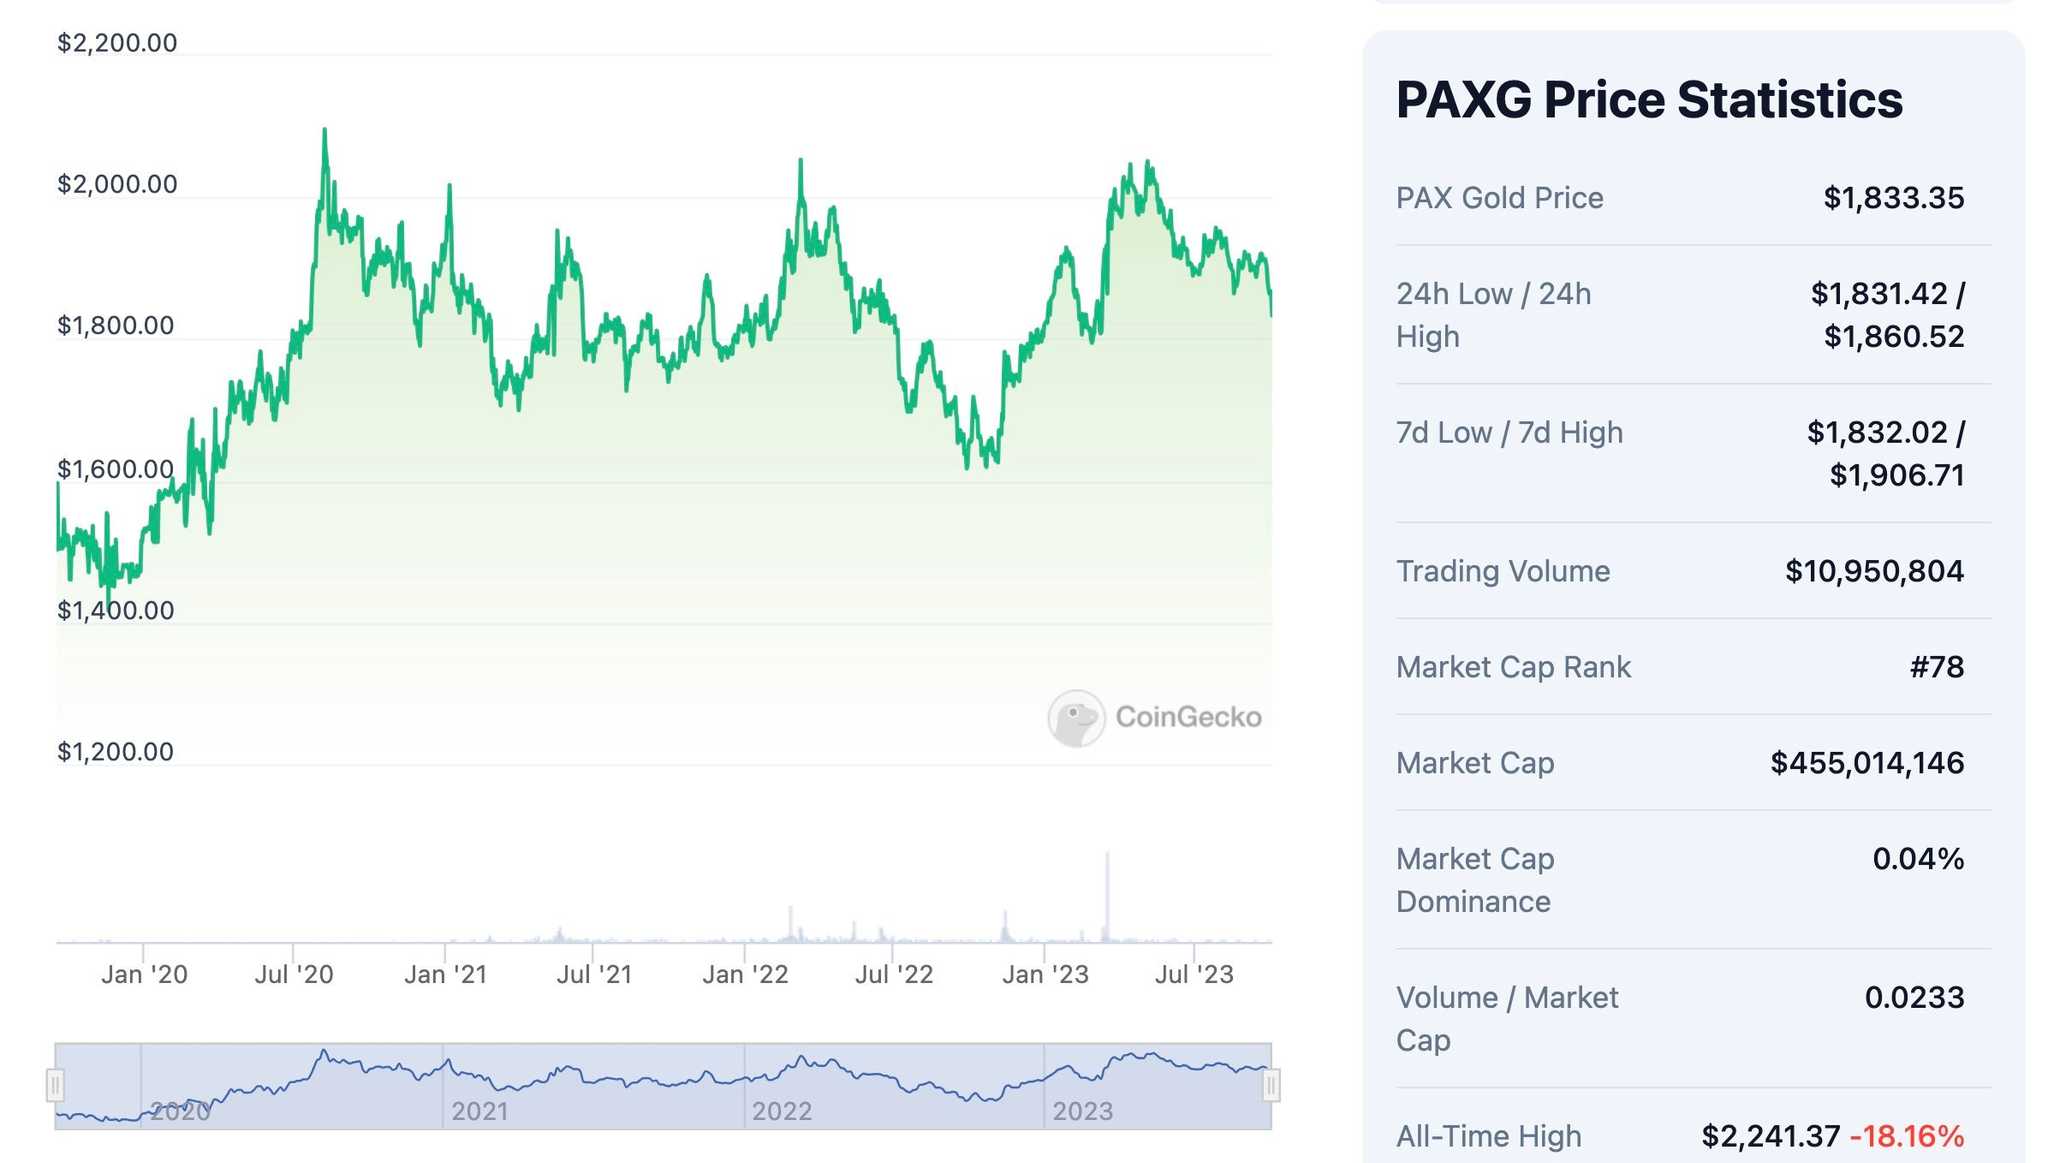Click the $2,000.00 price axis label
2048x1163 pixels.
(117, 183)
